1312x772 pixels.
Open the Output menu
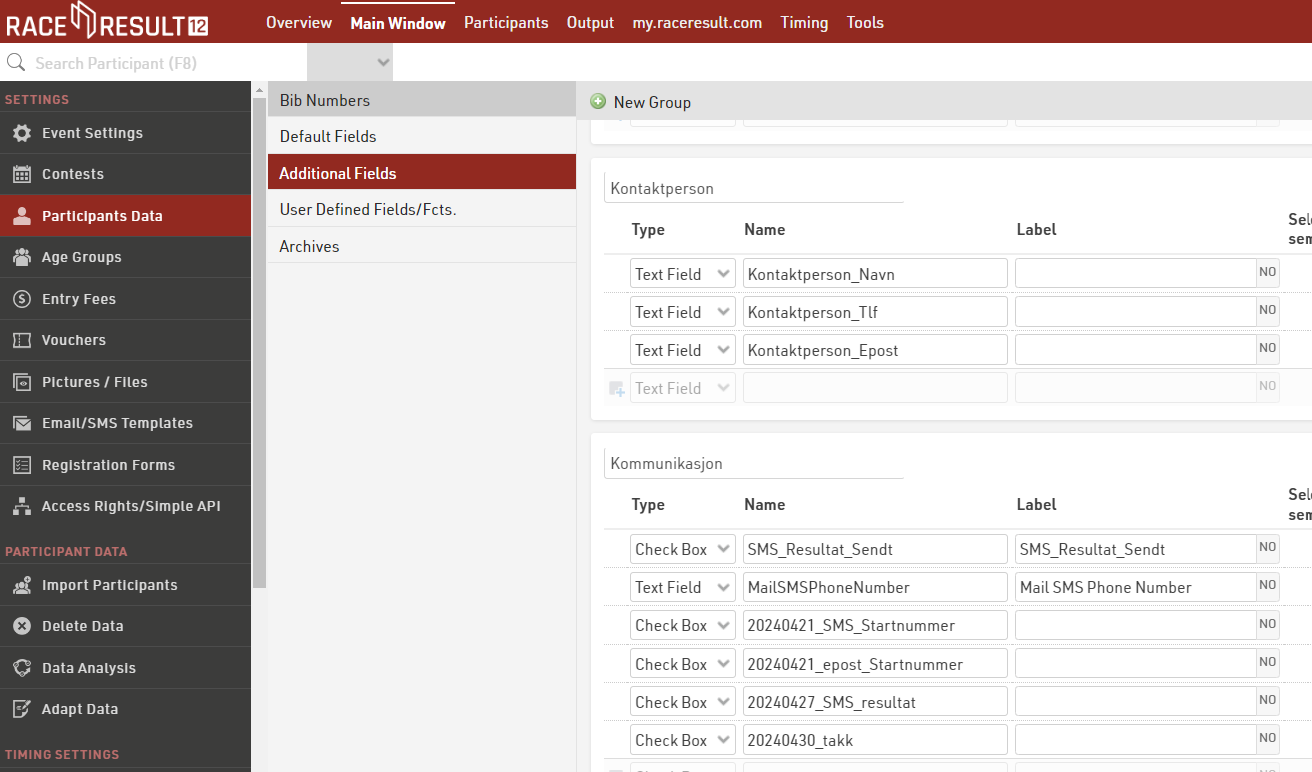pos(590,22)
